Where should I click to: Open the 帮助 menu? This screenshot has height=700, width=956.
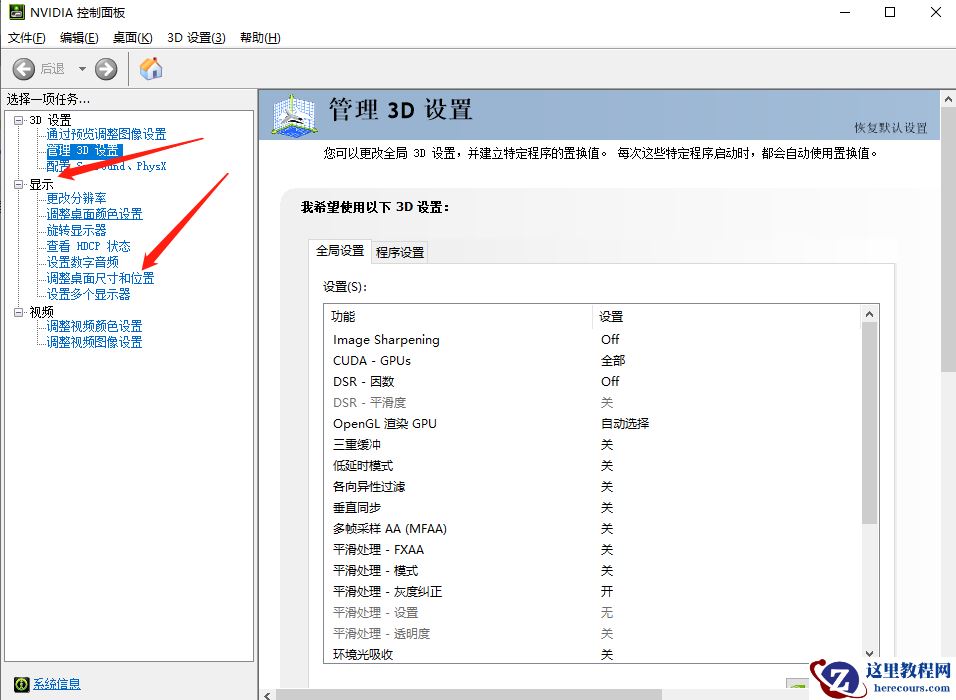(x=258, y=37)
